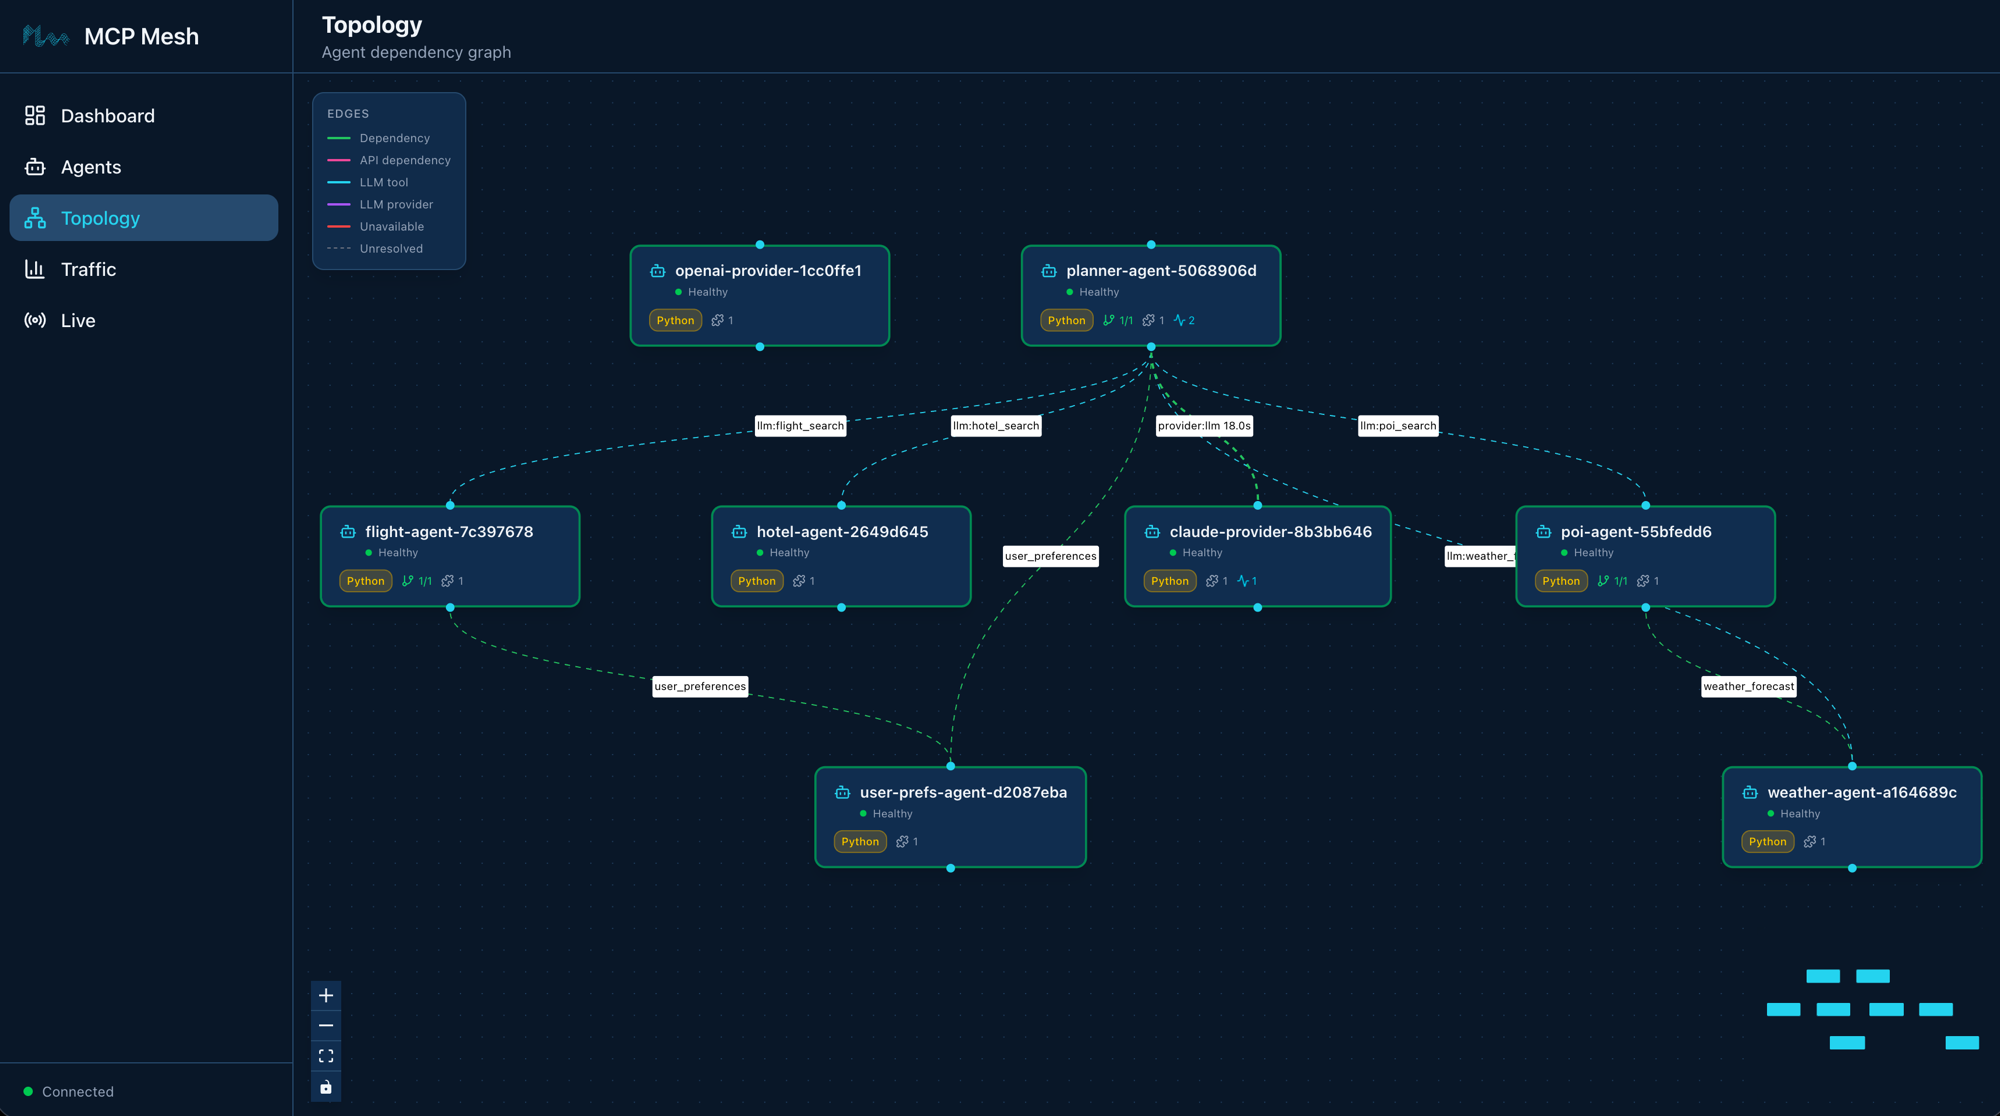
Task: Click the capabilities puzzle icon on hotel-agent-2649d645
Action: pyautogui.click(x=800, y=580)
